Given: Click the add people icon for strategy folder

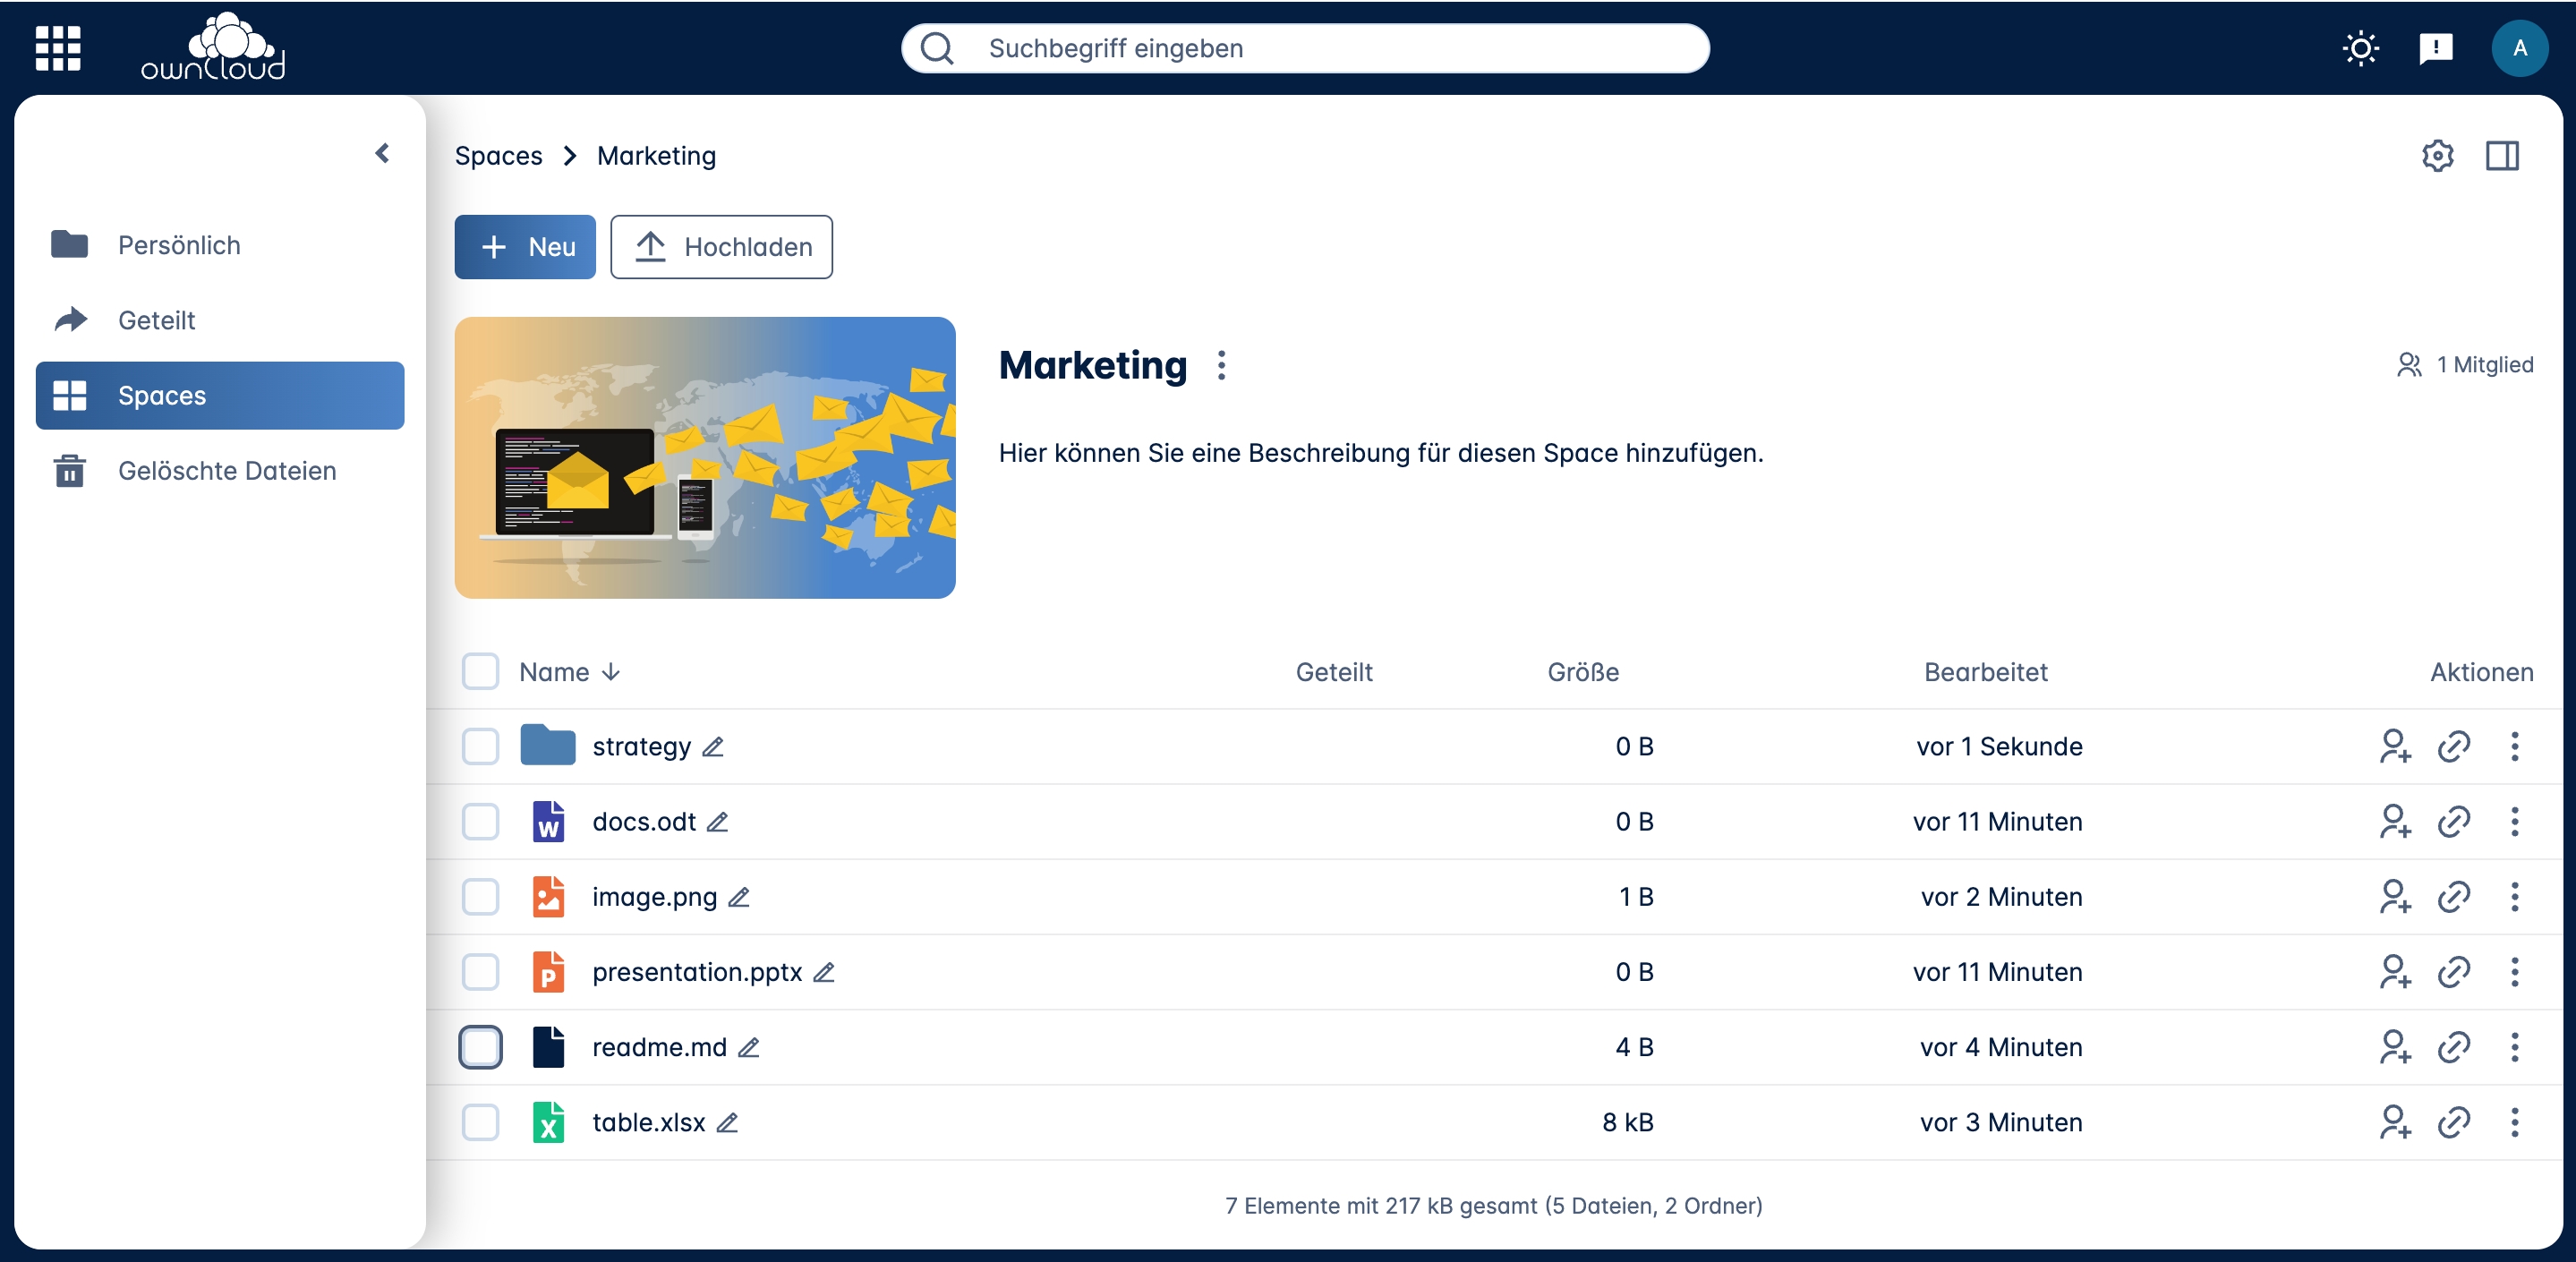Looking at the screenshot, I should click(x=2394, y=746).
